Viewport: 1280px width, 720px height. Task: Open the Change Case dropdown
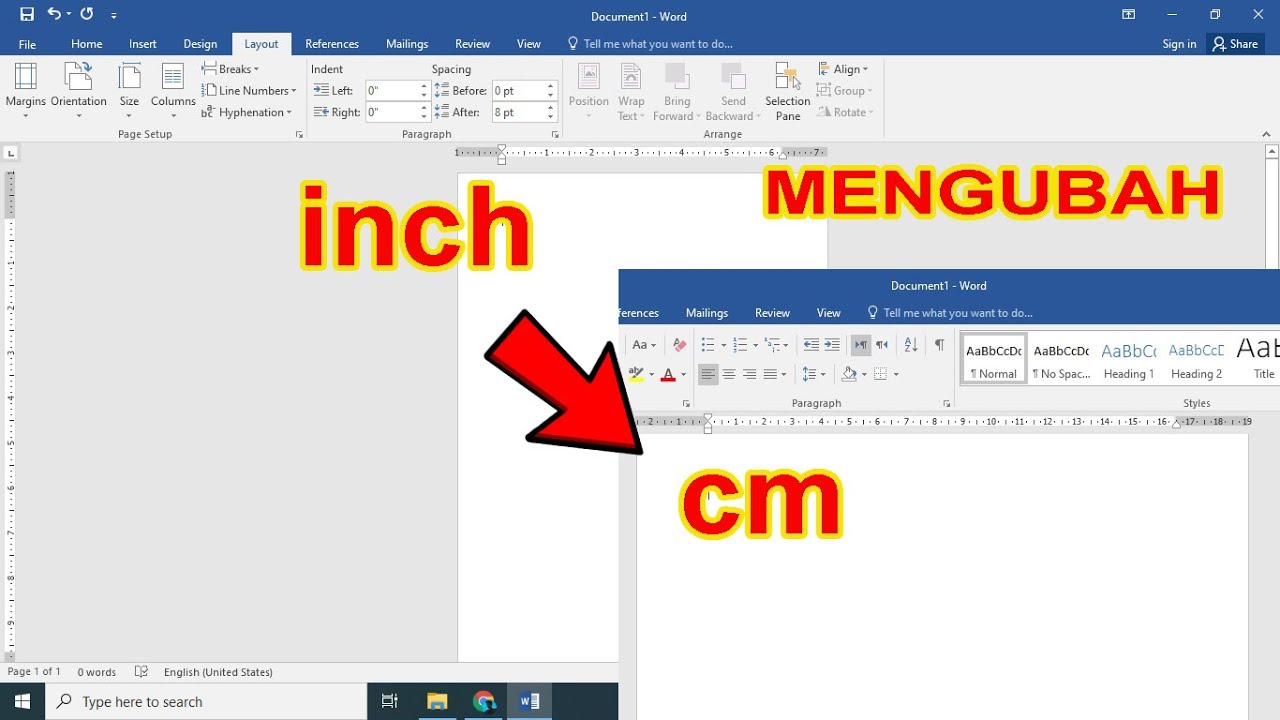pos(645,345)
